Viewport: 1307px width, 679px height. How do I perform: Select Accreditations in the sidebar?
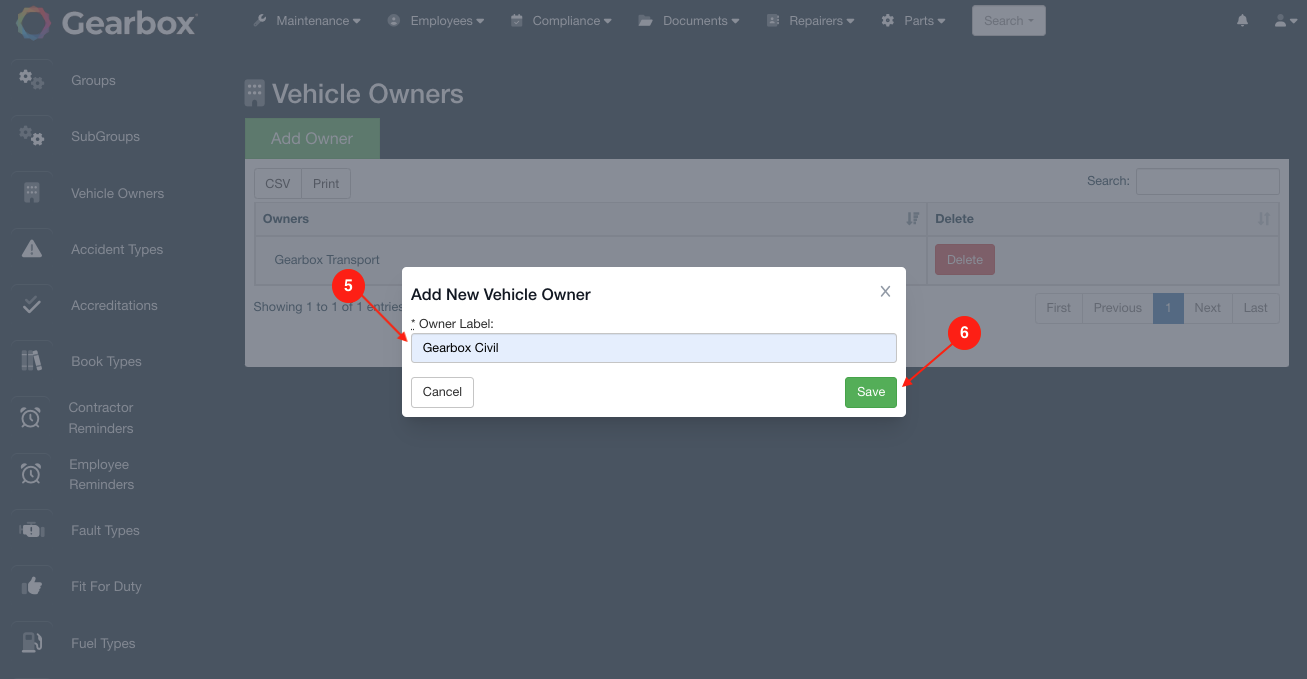(x=114, y=305)
